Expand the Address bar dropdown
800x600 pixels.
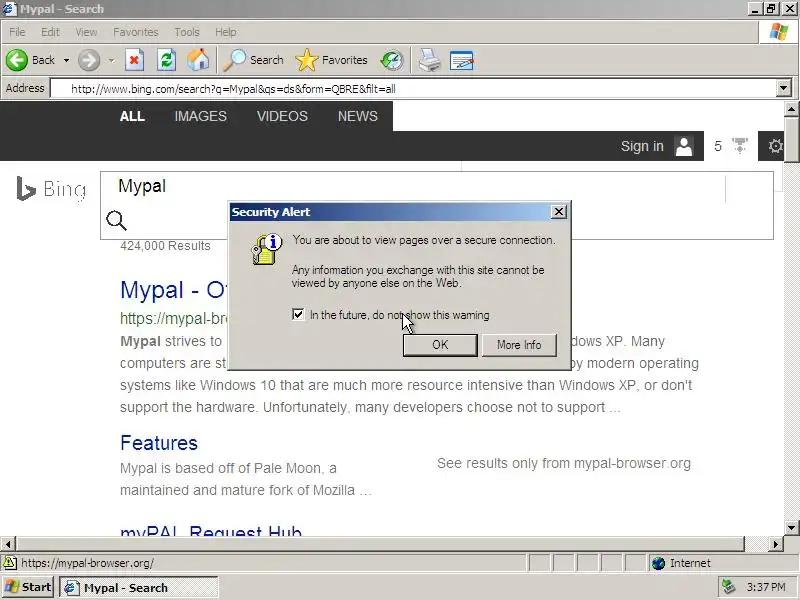coord(784,88)
